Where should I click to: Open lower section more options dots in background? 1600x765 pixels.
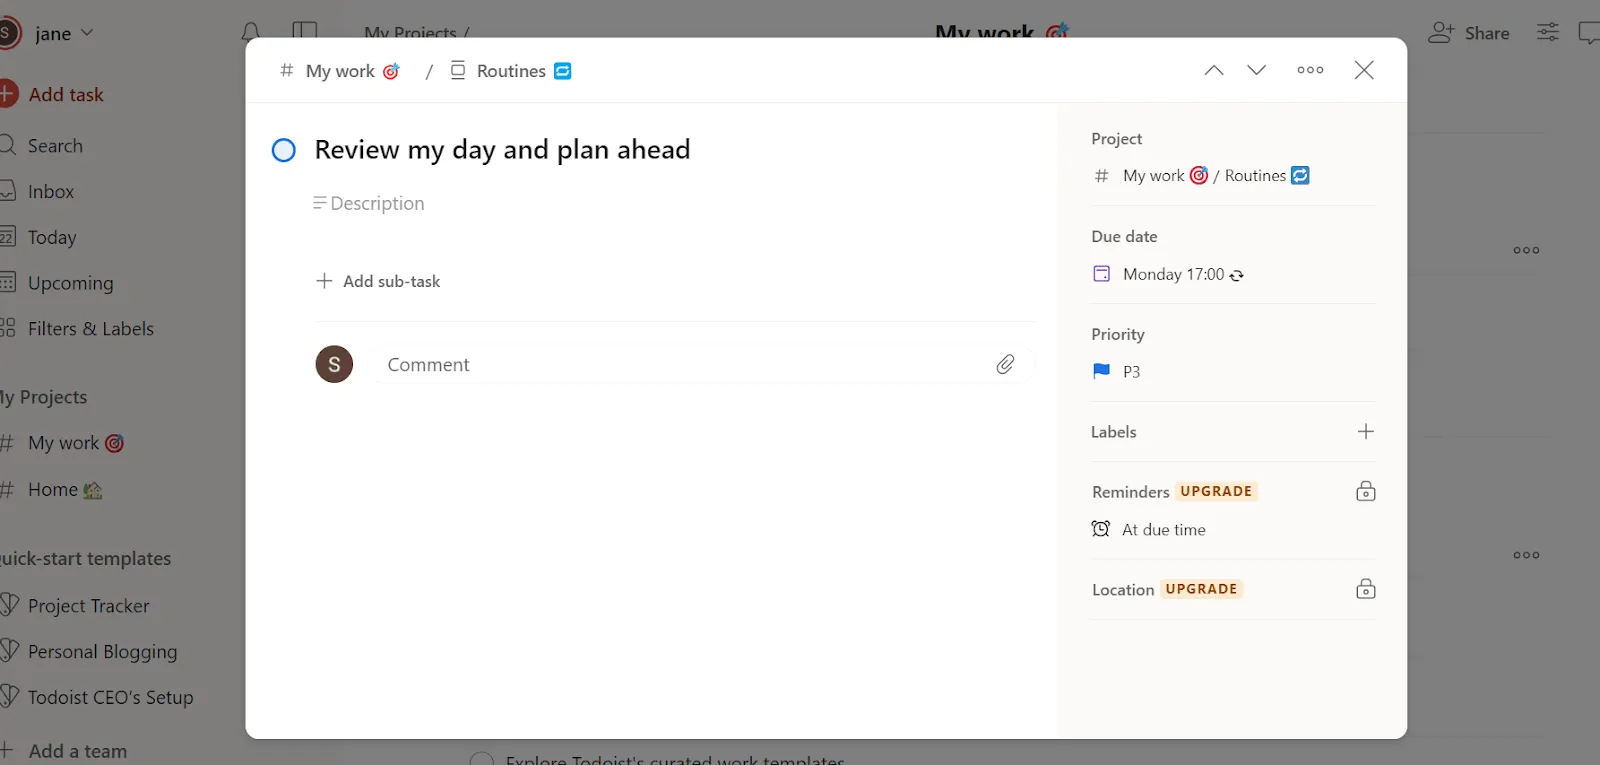coord(1526,555)
